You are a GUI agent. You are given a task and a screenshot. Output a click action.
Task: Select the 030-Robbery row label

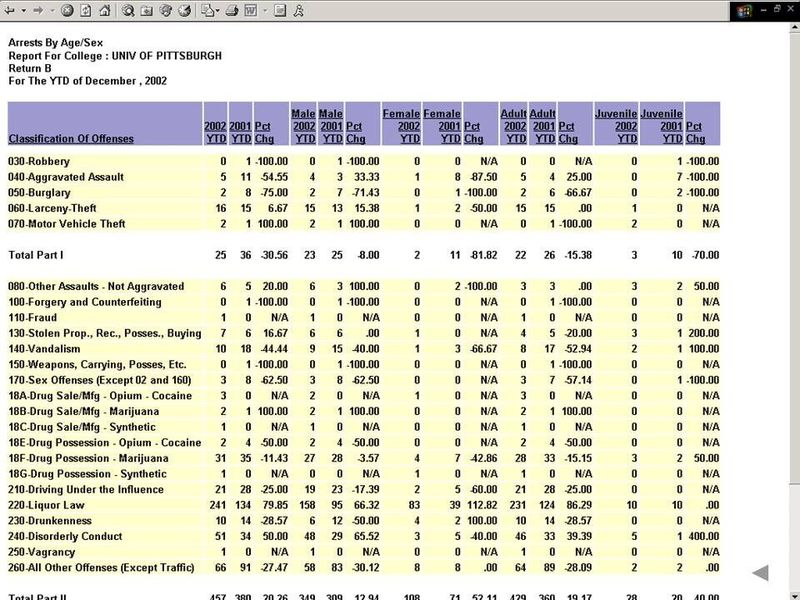[x=39, y=161]
